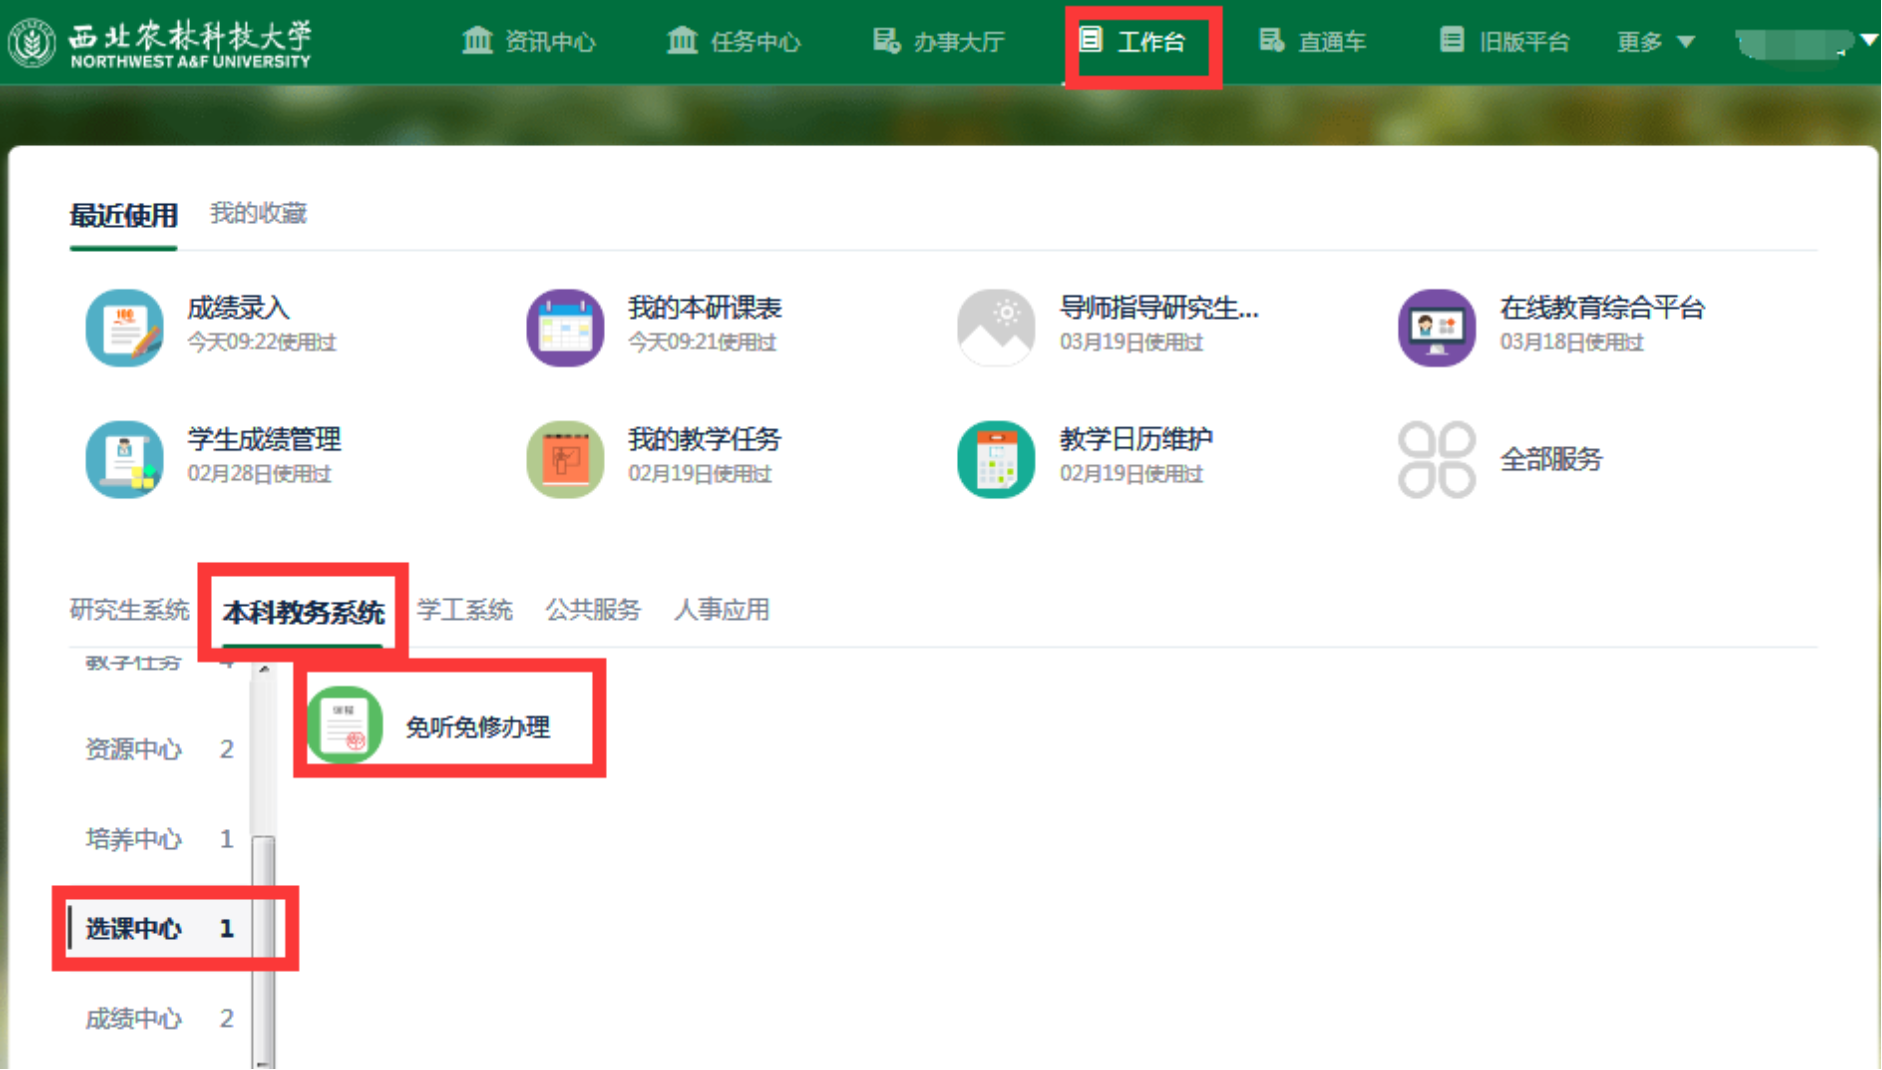Open the 免听免修办理 service icon
The height and width of the screenshot is (1070, 1882).
coord(345,725)
